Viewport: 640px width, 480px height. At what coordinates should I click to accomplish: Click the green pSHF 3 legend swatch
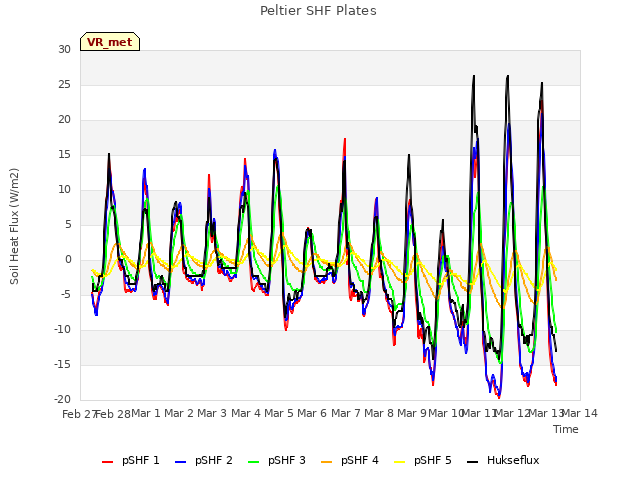[x=253, y=462]
